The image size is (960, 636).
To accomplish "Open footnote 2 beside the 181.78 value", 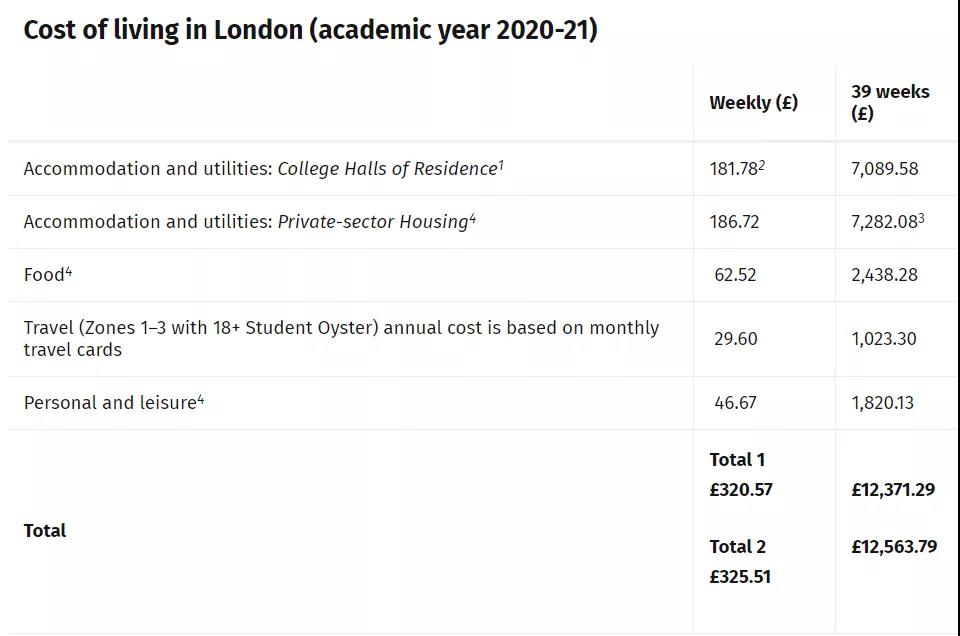I will (762, 164).
